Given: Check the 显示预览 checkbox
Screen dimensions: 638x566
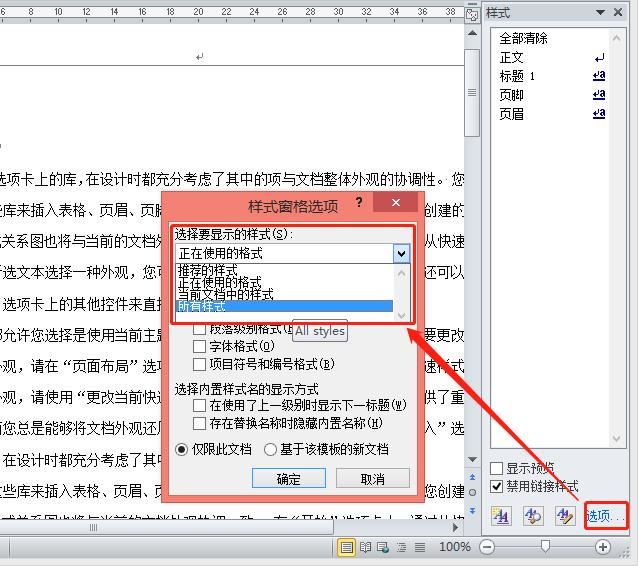Looking at the screenshot, I should (x=496, y=468).
